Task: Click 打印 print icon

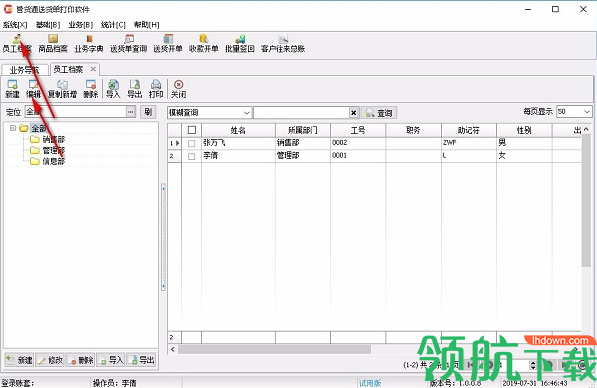Action: coord(156,89)
